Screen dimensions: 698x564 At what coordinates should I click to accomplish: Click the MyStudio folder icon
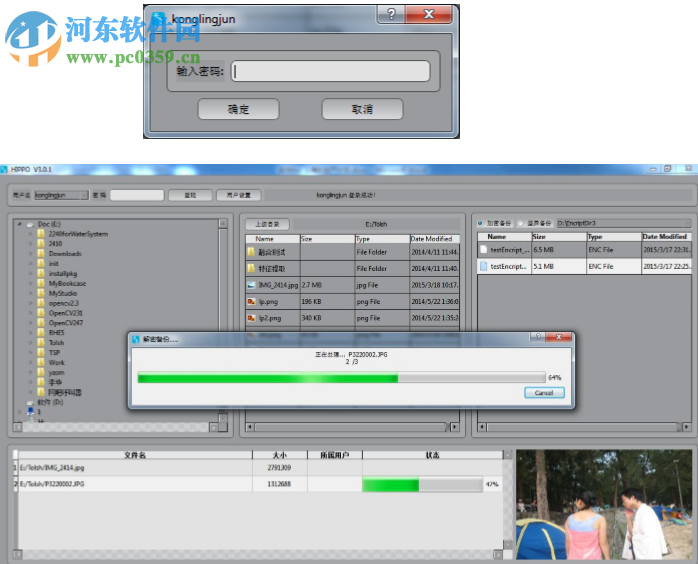pos(41,293)
